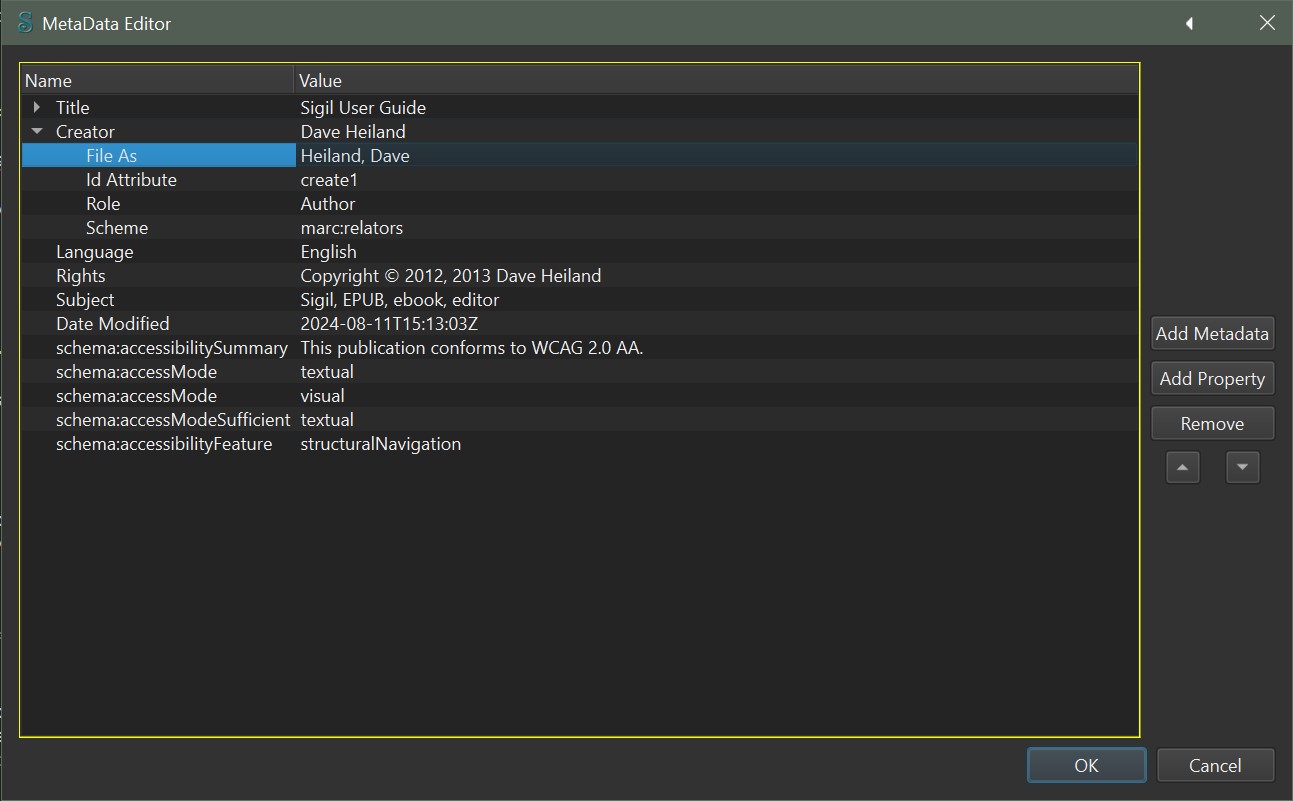Click the Rights copyright value text
1293x801 pixels.
(x=451, y=275)
